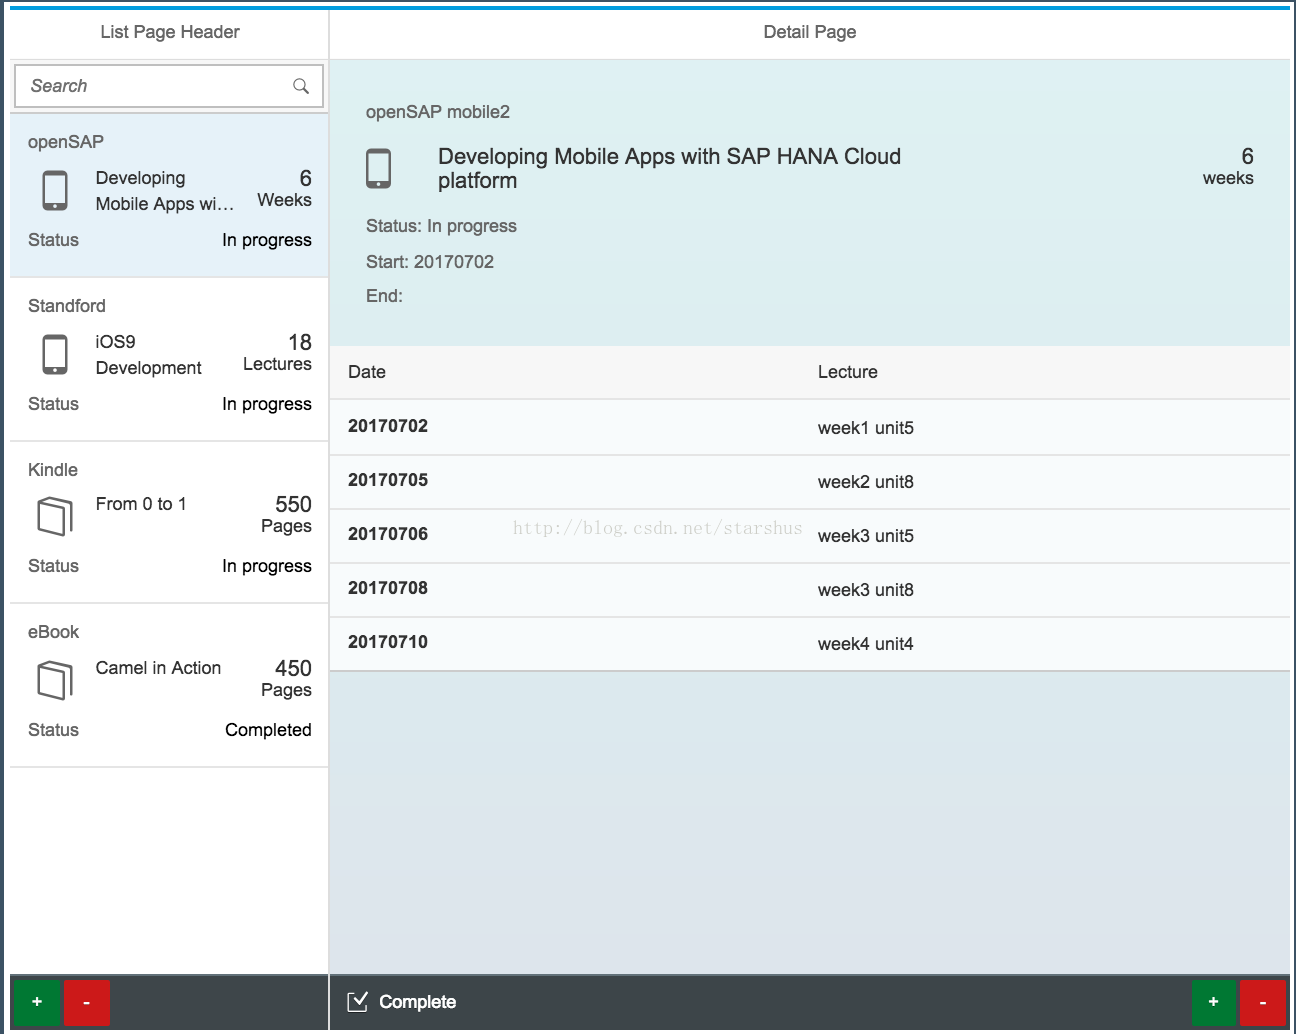Click the 'week2 unit8' lecture cell
The width and height of the screenshot is (1296, 1034).
click(x=866, y=482)
